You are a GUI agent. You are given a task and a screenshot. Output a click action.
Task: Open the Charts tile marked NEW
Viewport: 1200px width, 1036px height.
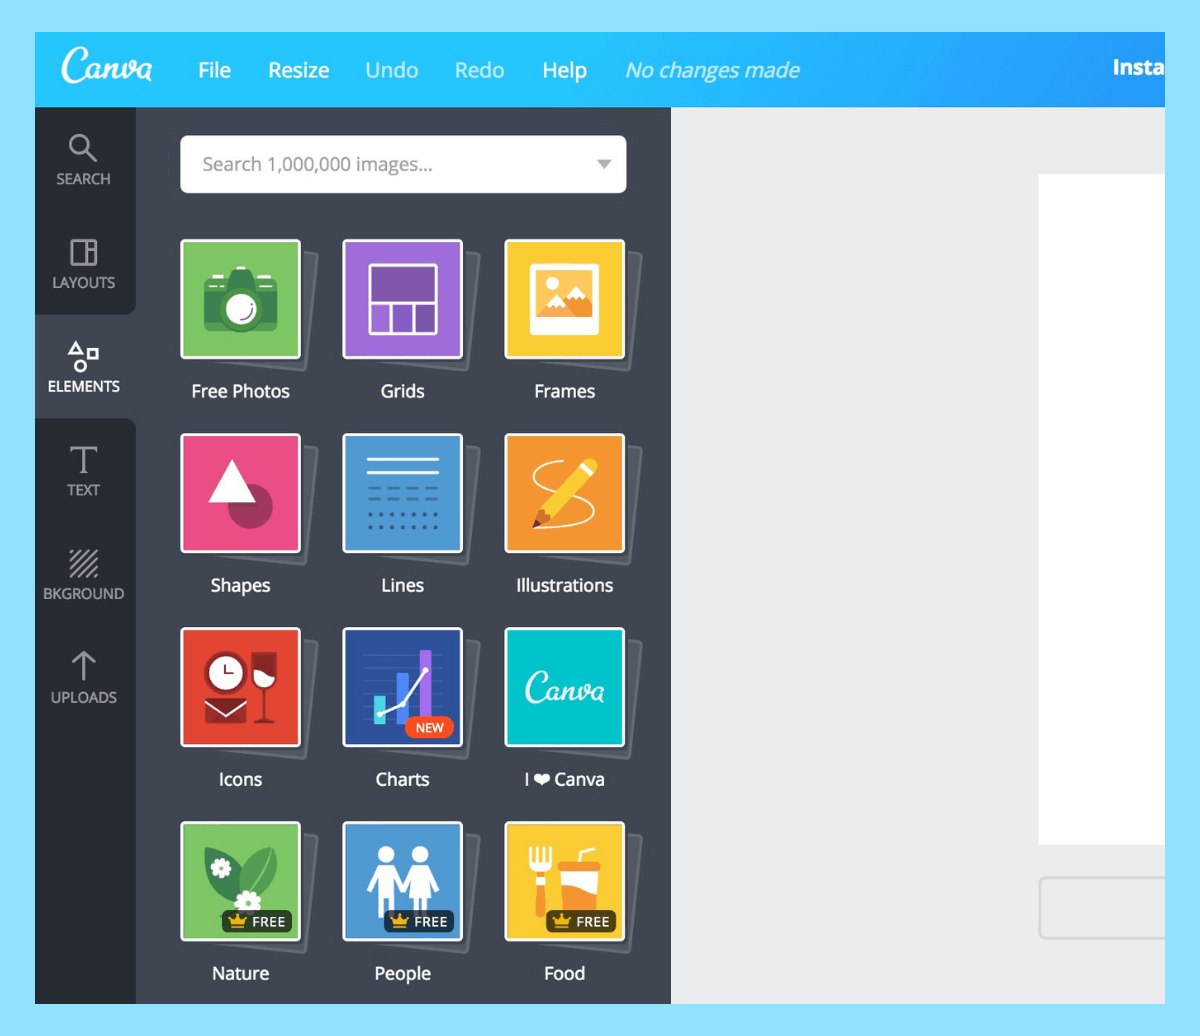(402, 687)
